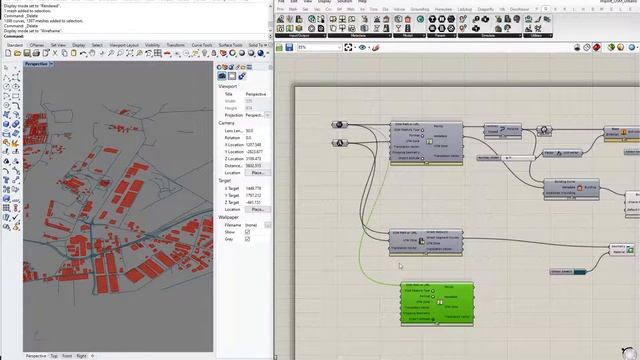Click the Lens Length value field
640x360 pixels.
258,131
